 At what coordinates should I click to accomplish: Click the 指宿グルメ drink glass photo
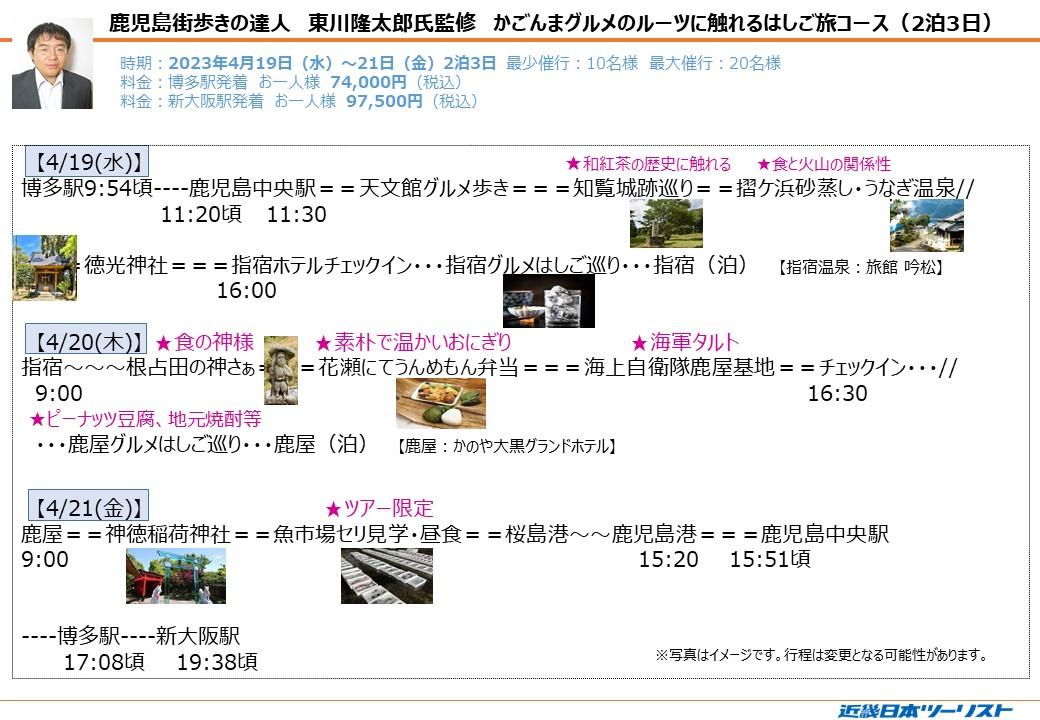549,300
